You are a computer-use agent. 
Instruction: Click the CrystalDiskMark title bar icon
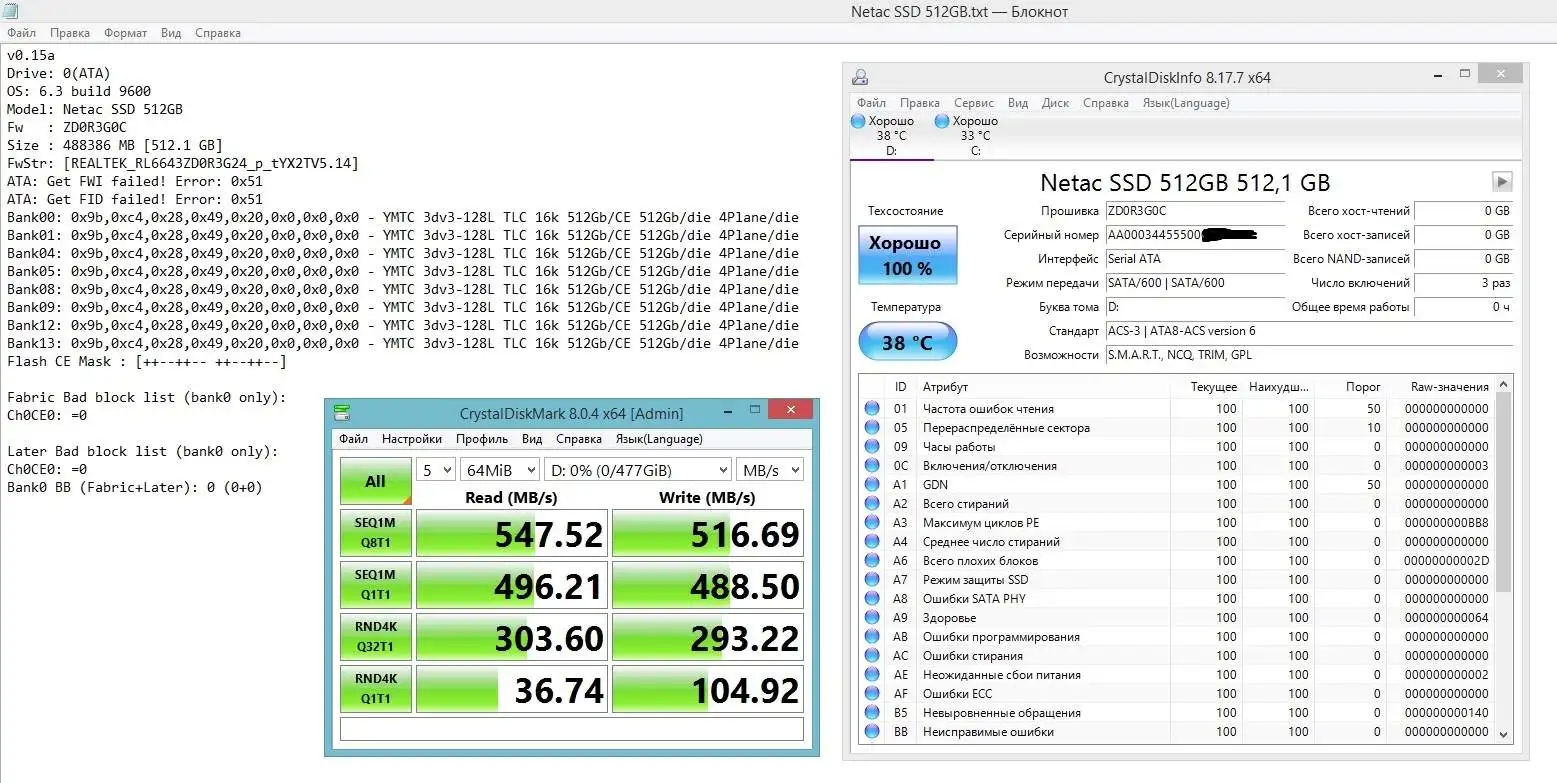342,413
